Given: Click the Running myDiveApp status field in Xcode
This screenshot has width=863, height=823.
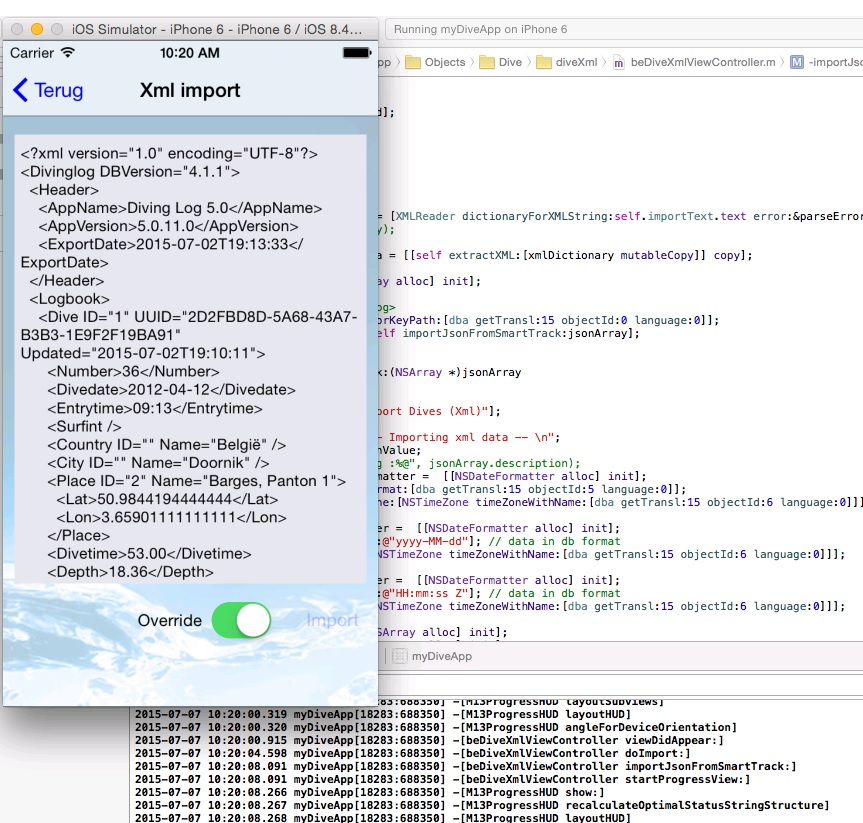Looking at the screenshot, I should pyautogui.click(x=624, y=29).
